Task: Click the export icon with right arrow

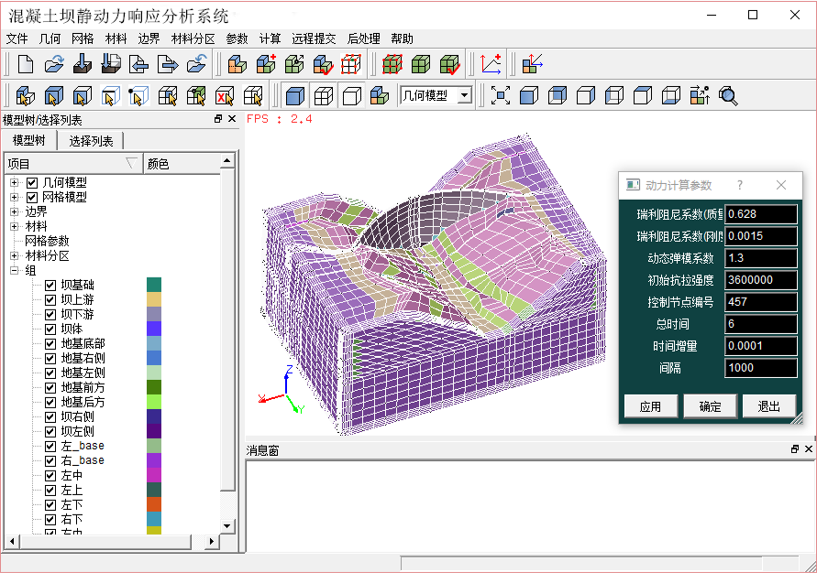Action: pos(167,64)
